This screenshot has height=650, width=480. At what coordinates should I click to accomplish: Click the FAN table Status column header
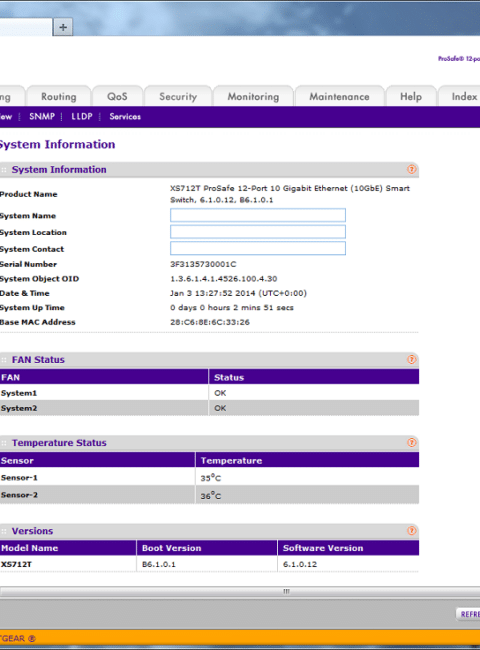point(314,377)
